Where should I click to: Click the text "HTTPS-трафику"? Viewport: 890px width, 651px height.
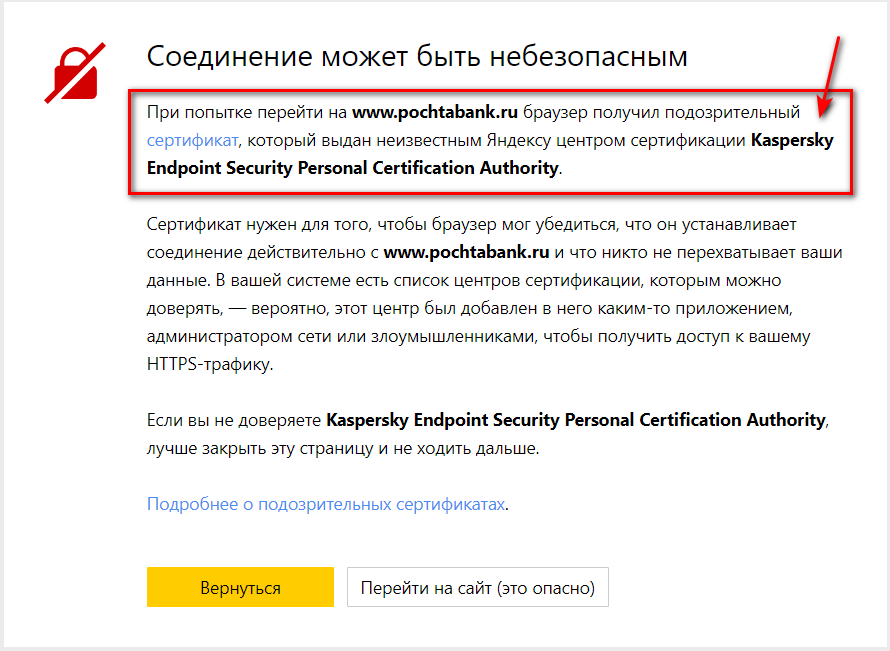click(209, 364)
